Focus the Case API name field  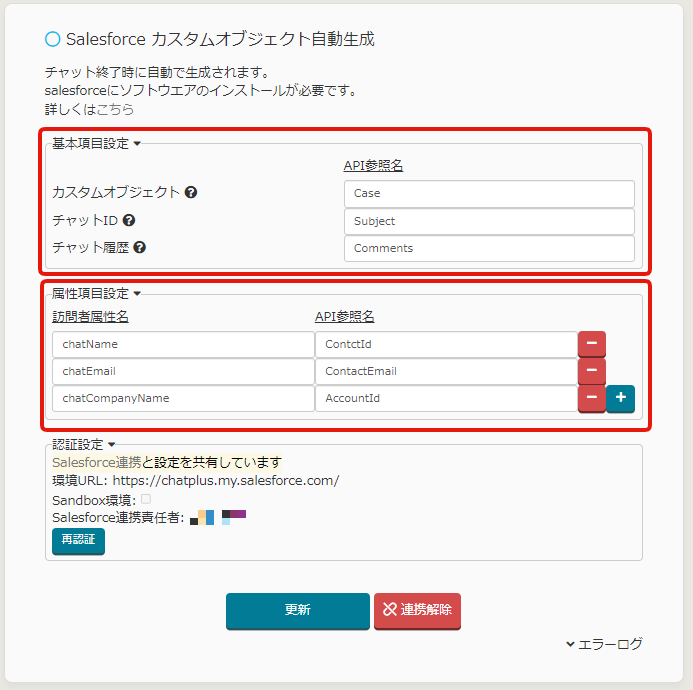pyautogui.click(x=489, y=194)
